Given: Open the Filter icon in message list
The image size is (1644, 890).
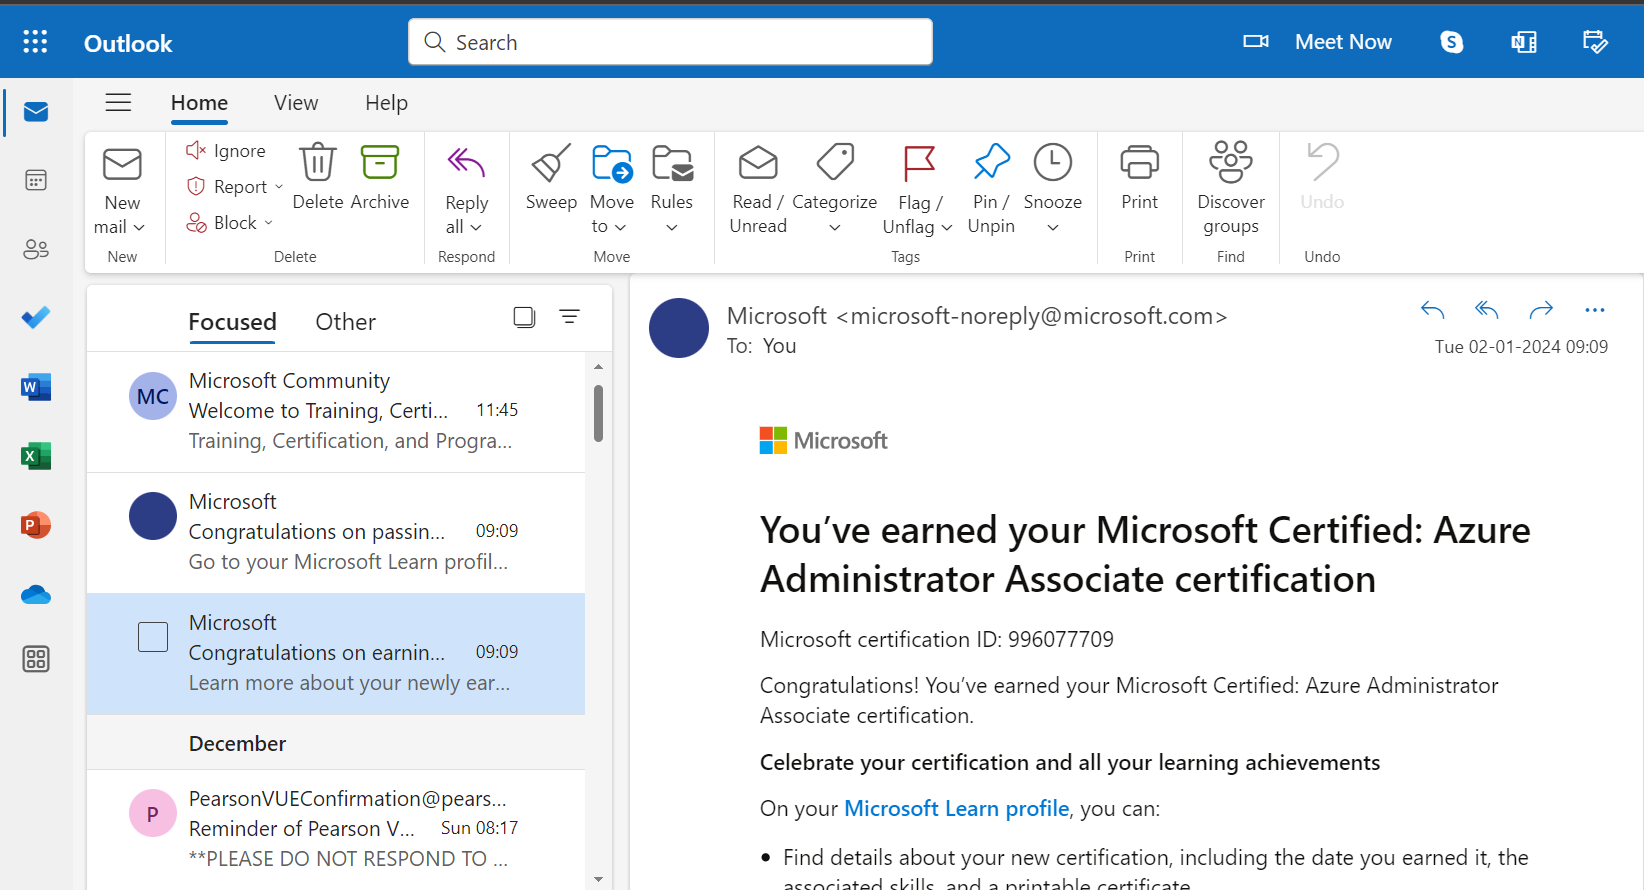Looking at the screenshot, I should pyautogui.click(x=569, y=317).
